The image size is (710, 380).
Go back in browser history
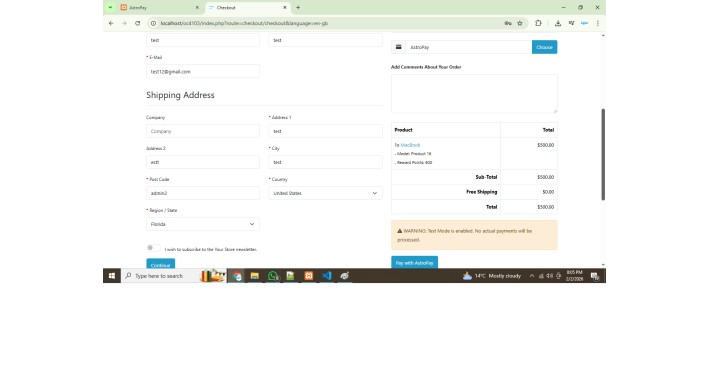click(111, 23)
